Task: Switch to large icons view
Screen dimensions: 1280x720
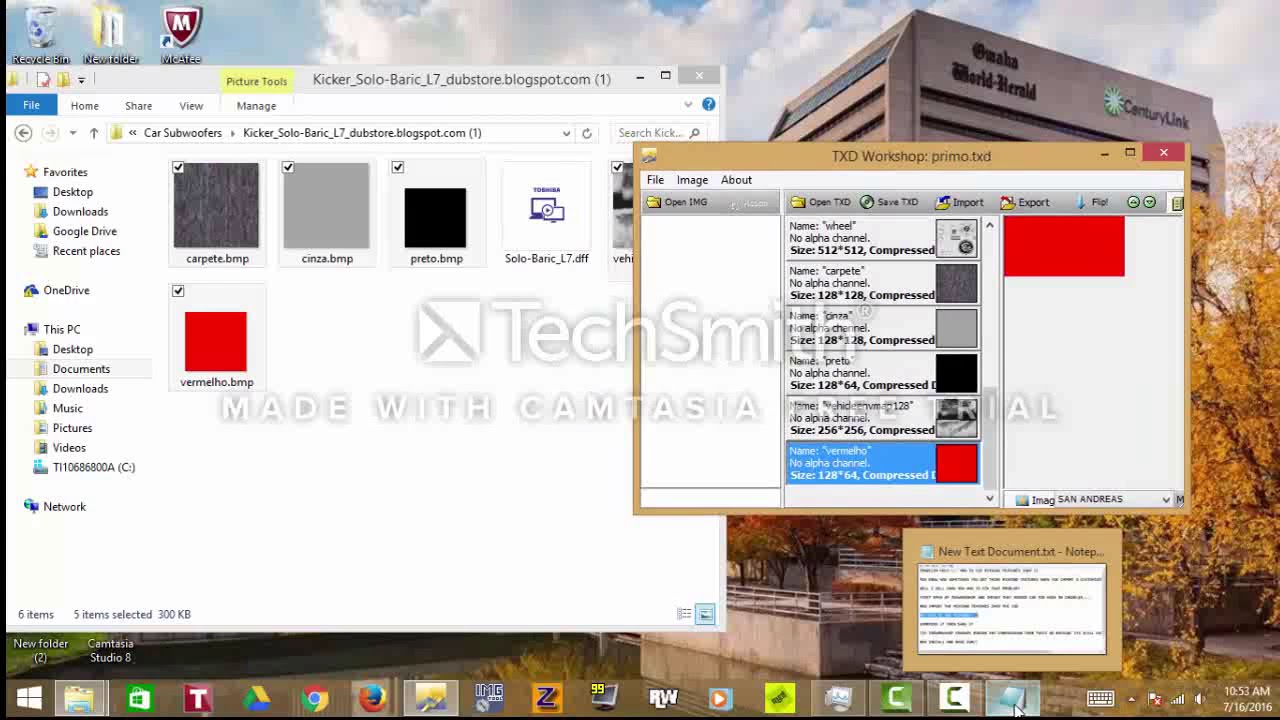Action: (705, 614)
